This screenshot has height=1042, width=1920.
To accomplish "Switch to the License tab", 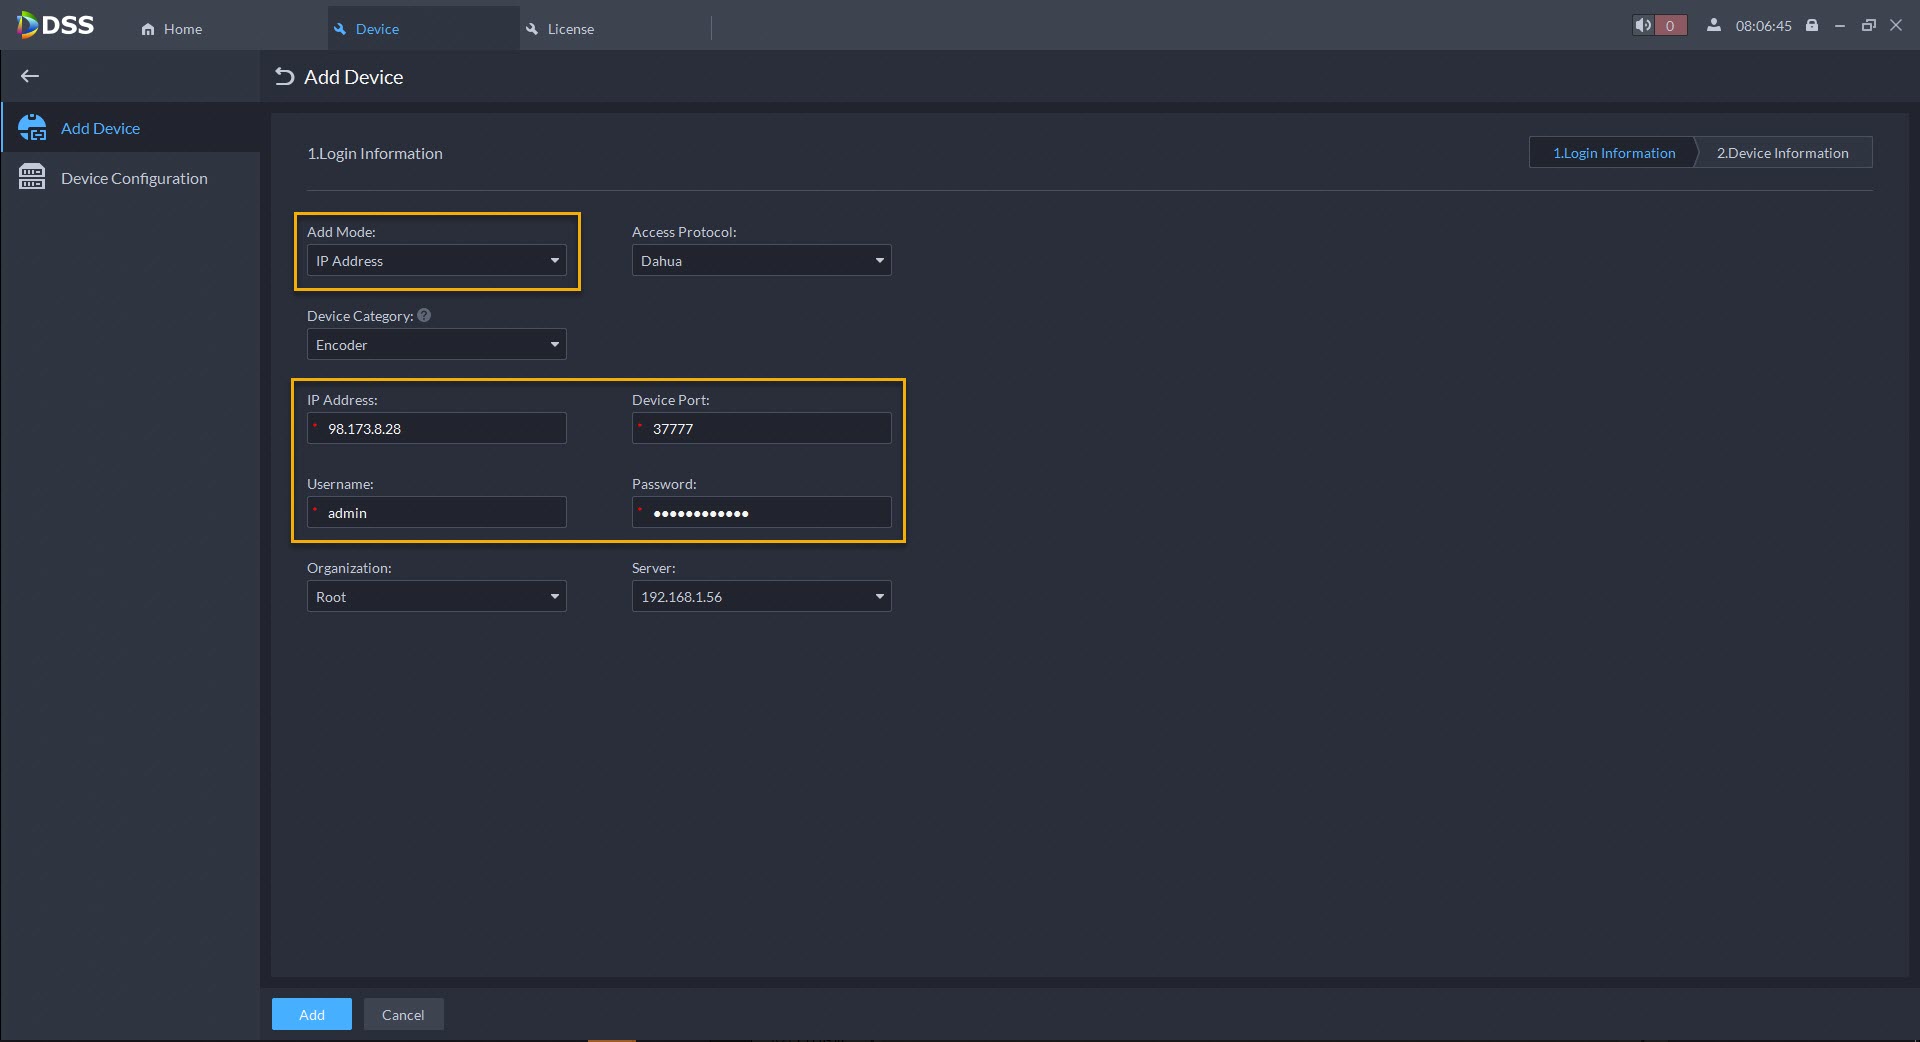I will pos(570,29).
